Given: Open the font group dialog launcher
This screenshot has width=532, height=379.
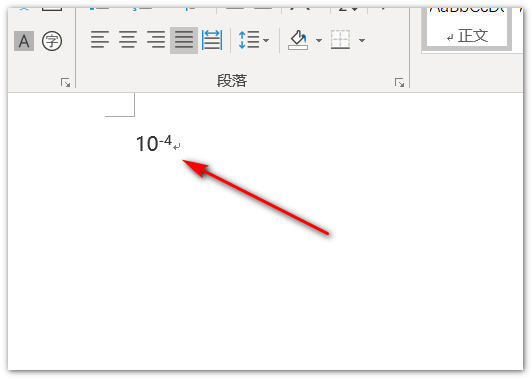Looking at the screenshot, I should [x=65, y=82].
